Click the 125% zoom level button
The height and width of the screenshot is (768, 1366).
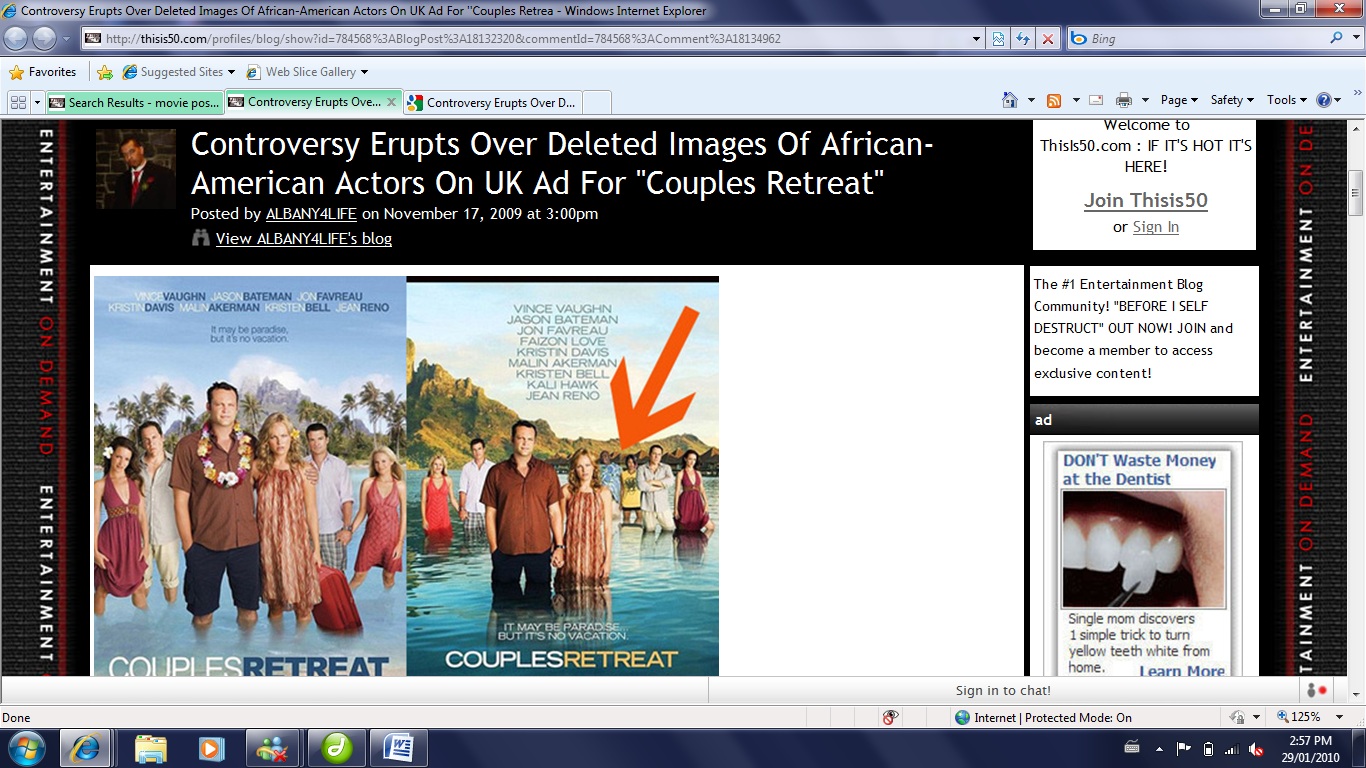[1298, 717]
